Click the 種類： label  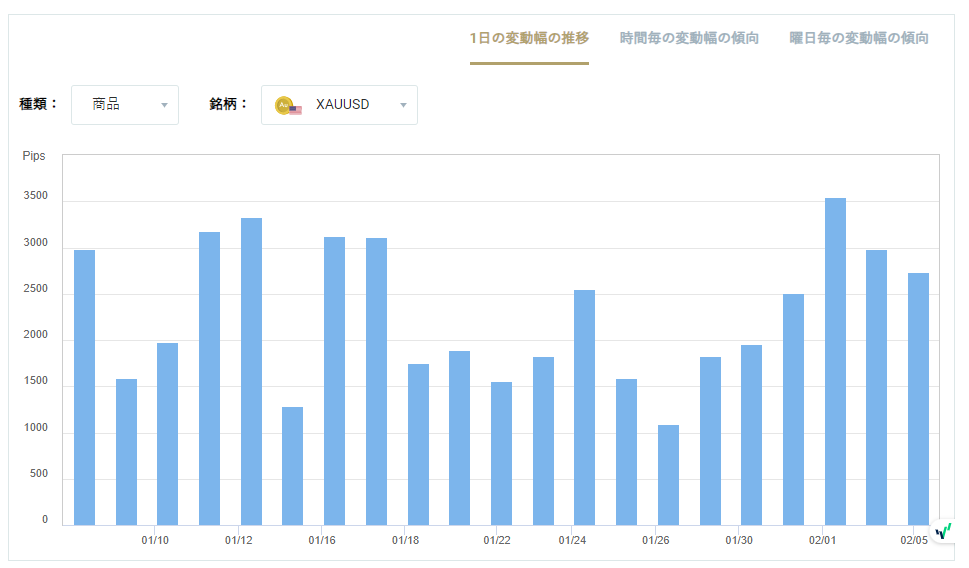point(38,104)
